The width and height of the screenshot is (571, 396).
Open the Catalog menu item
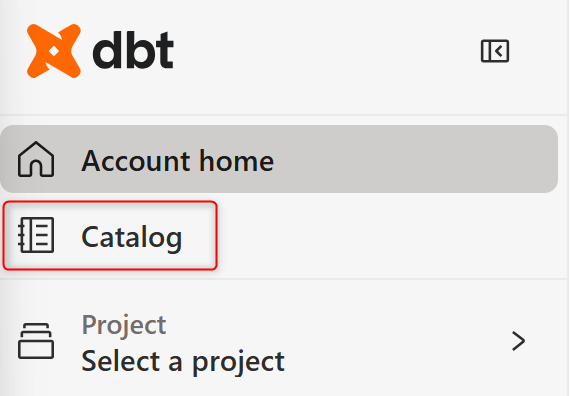[110, 235]
